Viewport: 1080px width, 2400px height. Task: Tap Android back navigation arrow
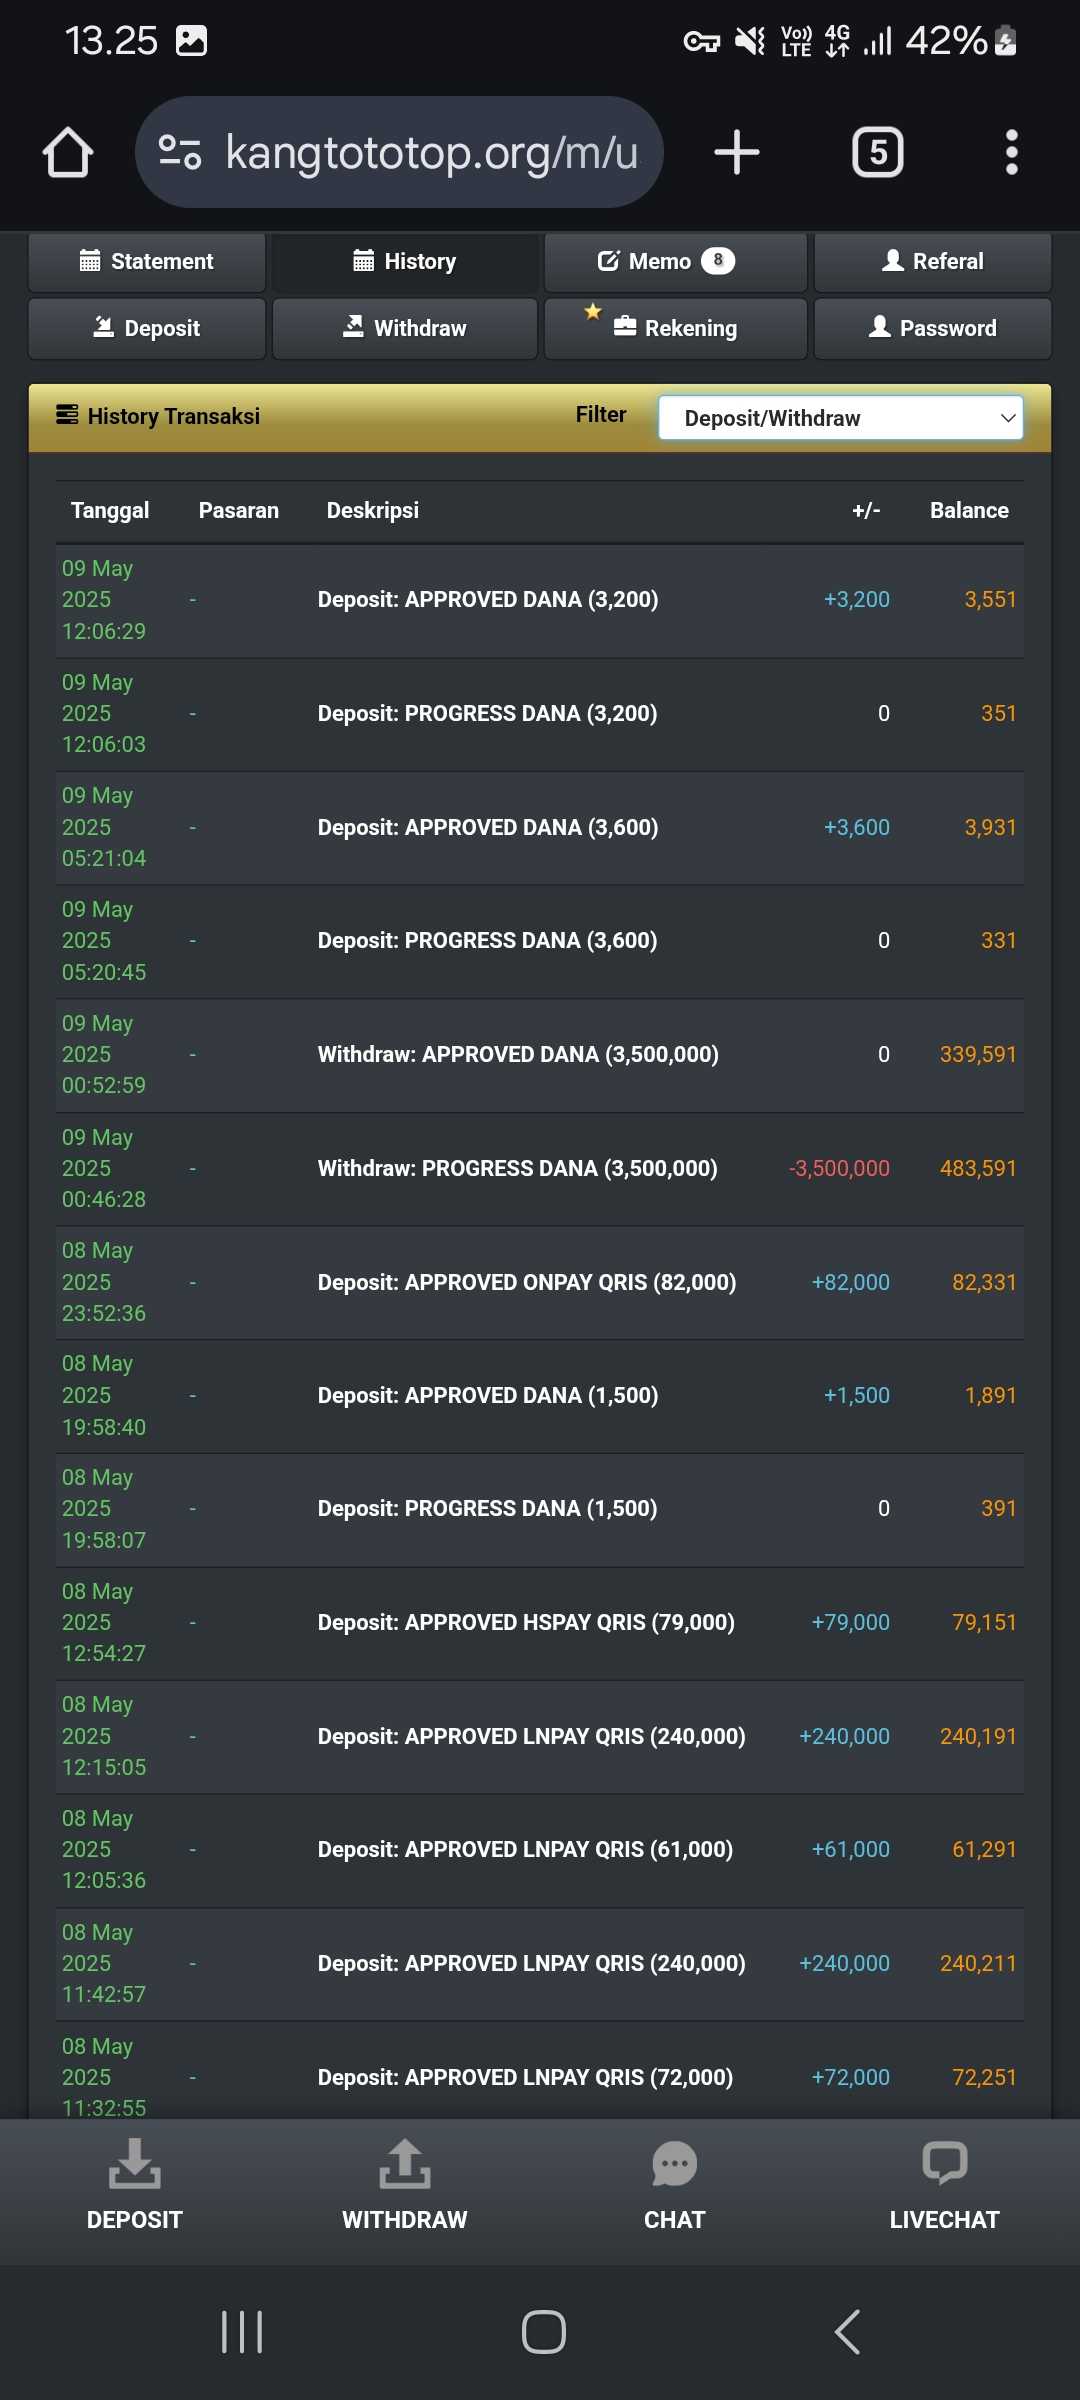point(847,2332)
